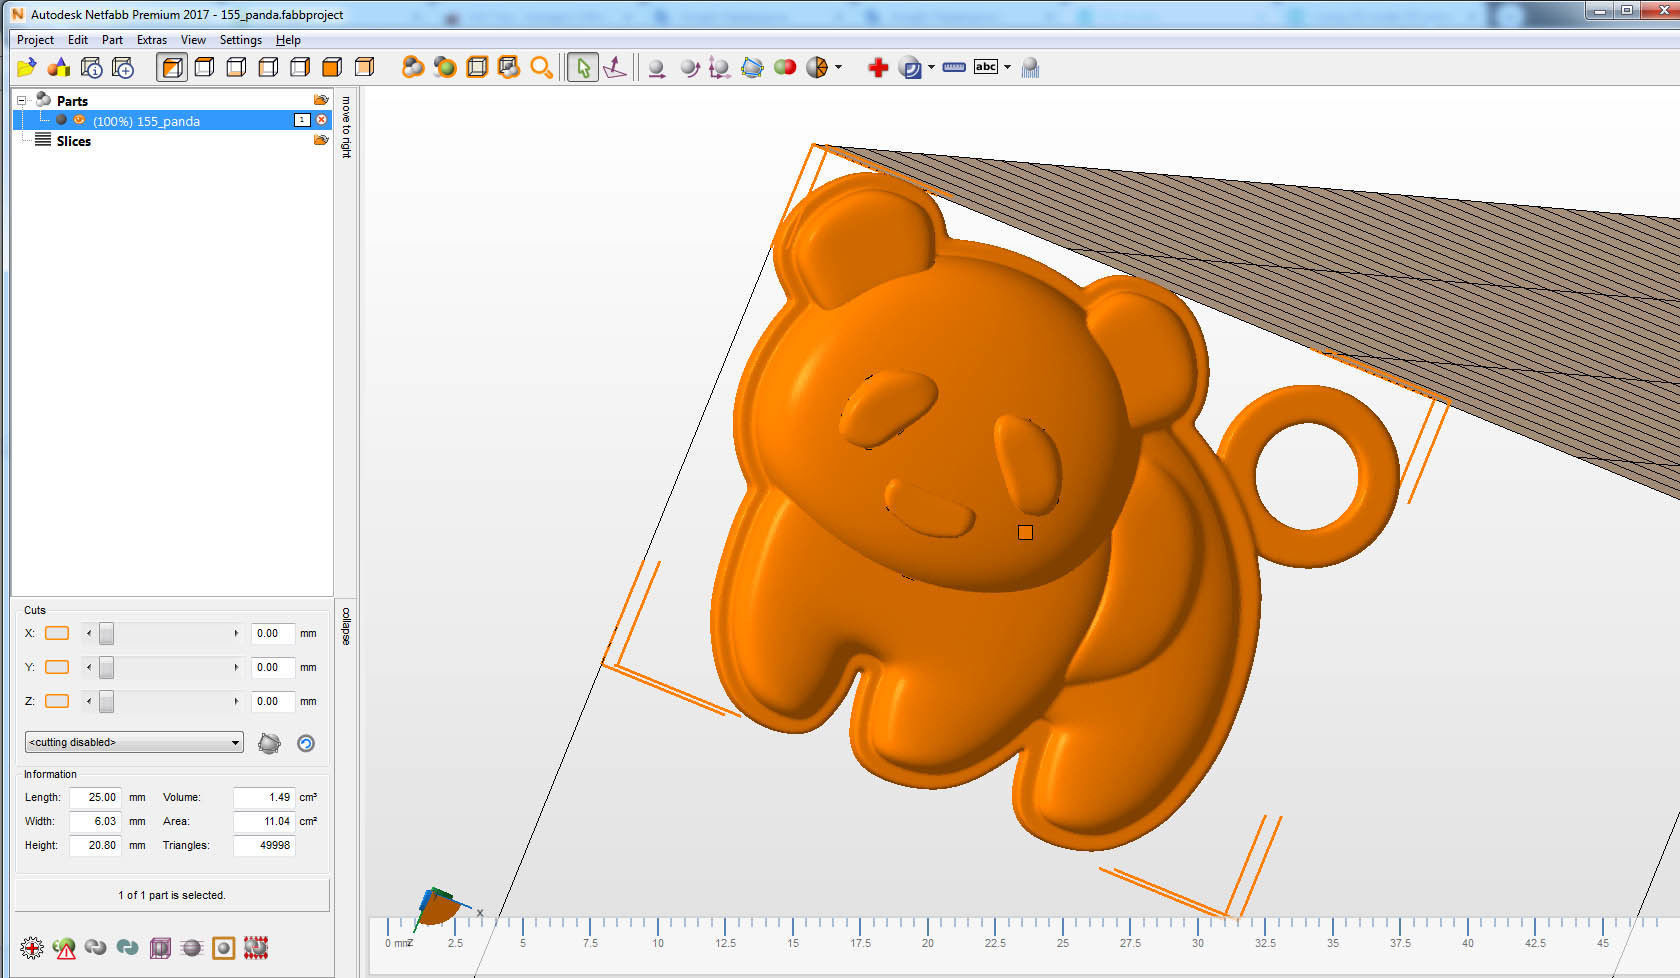Screen dimensions: 1680x978
Task: Click the support generation icon at the toolbar end
Action: (x=1031, y=67)
